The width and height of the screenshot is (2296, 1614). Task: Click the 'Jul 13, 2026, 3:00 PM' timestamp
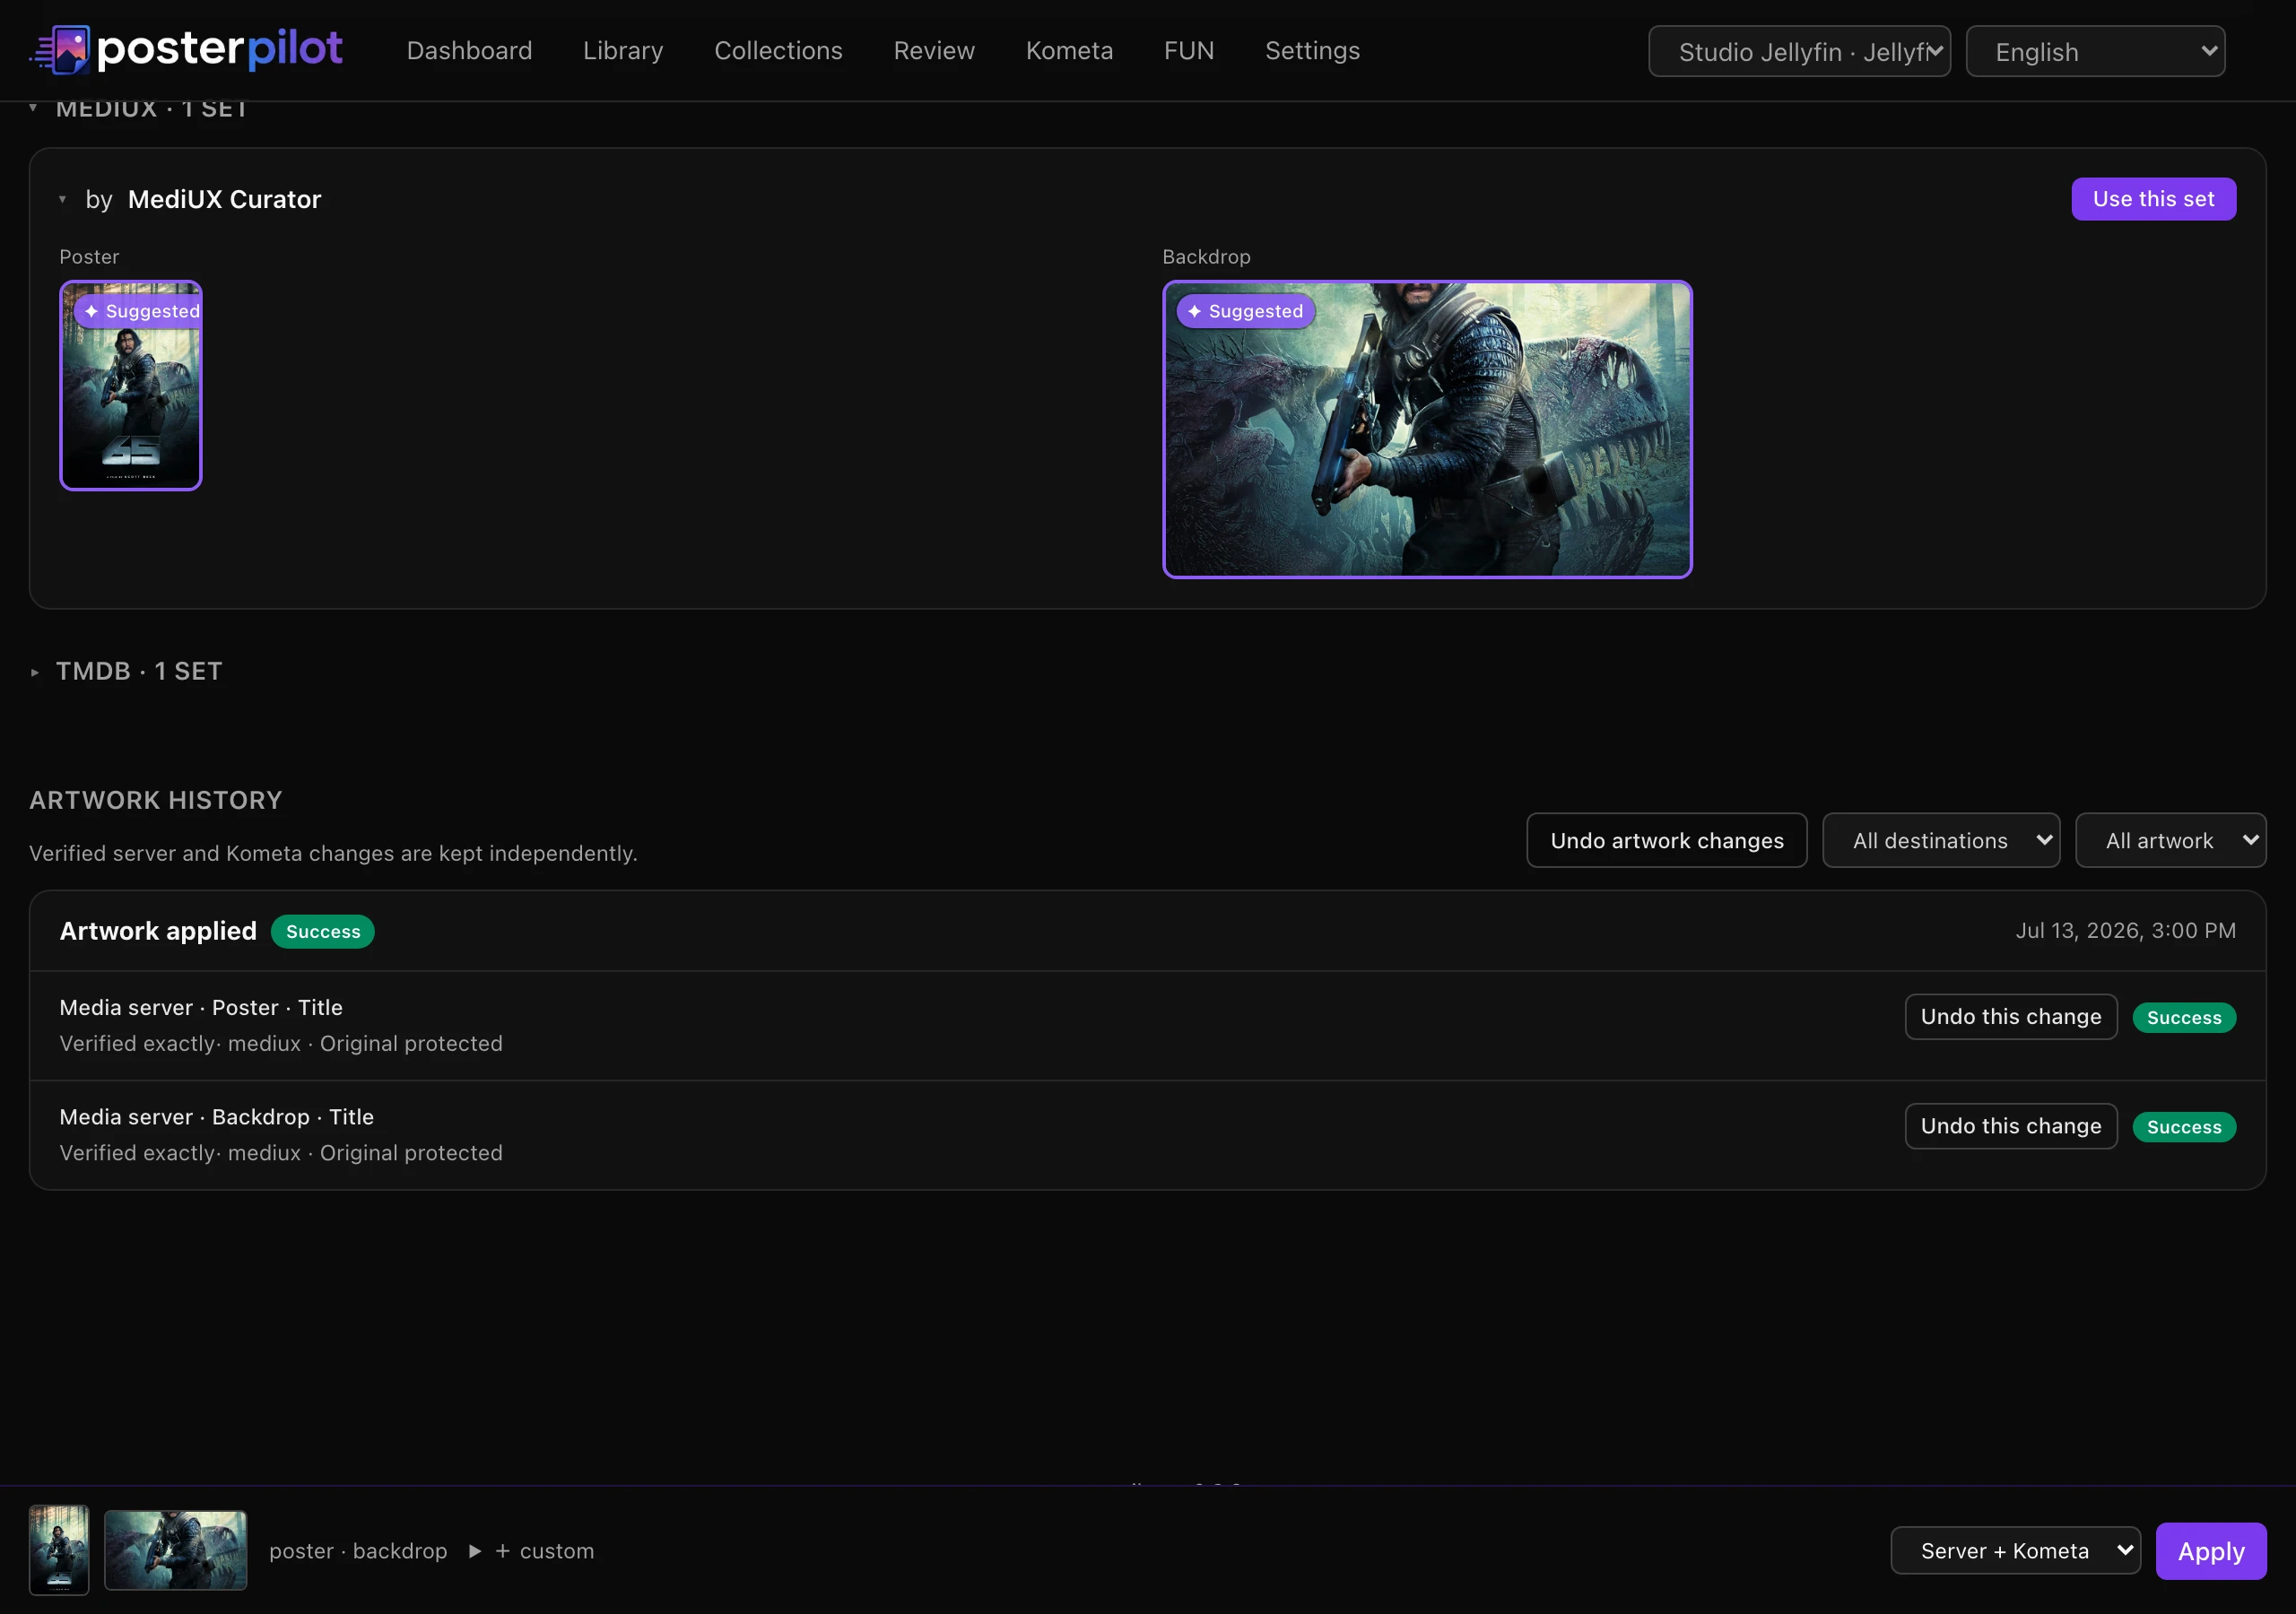point(2125,930)
